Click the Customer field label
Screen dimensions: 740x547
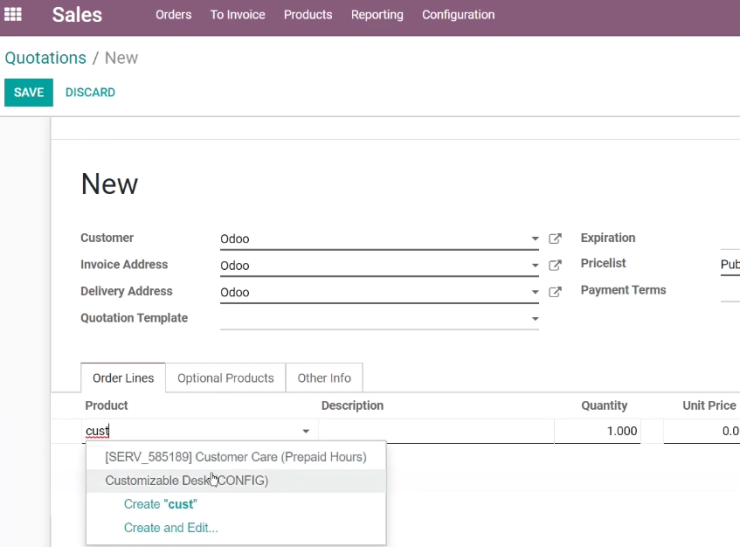(107, 238)
